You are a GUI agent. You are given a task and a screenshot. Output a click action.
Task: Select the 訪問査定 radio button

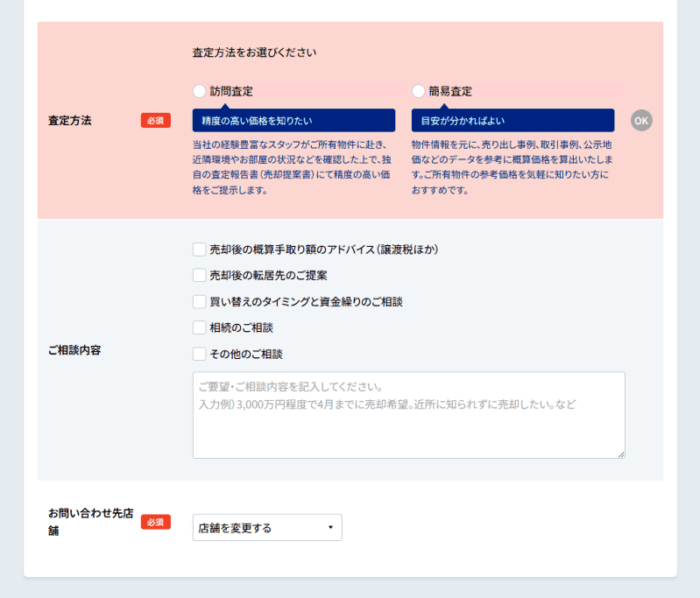pyautogui.click(x=199, y=91)
